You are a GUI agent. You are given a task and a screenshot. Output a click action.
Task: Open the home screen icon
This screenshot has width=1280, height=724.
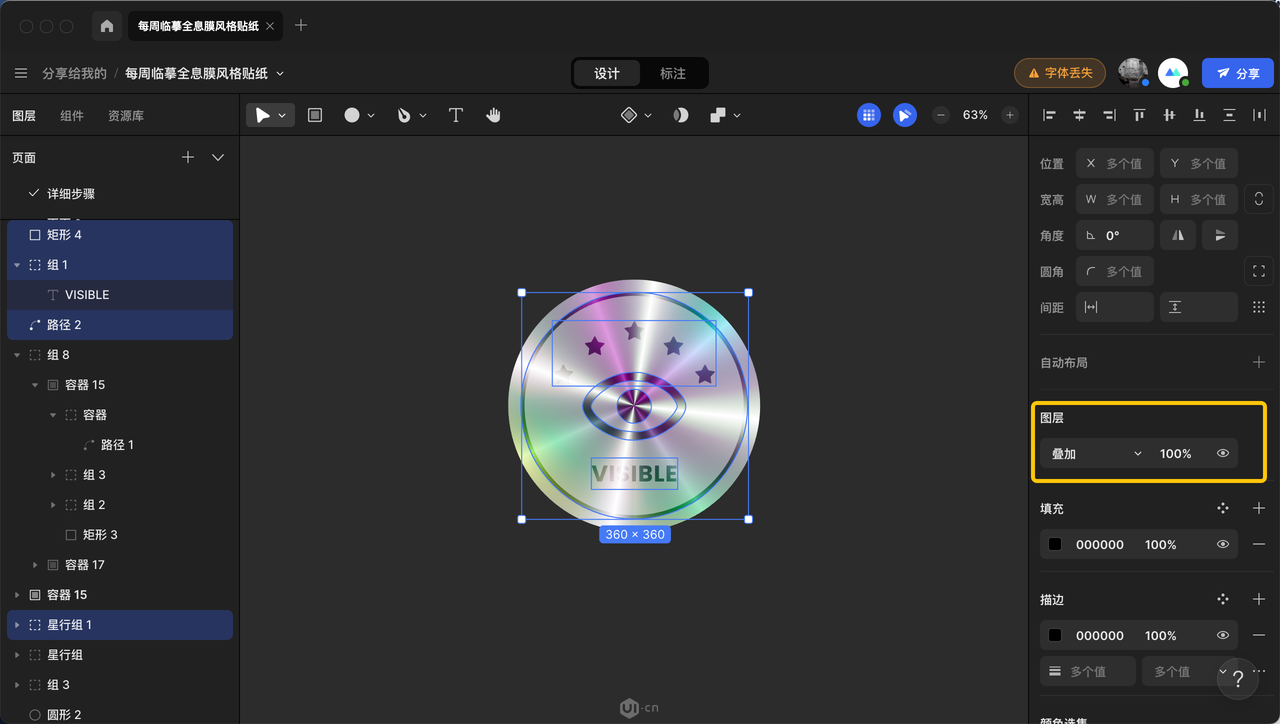pos(107,26)
